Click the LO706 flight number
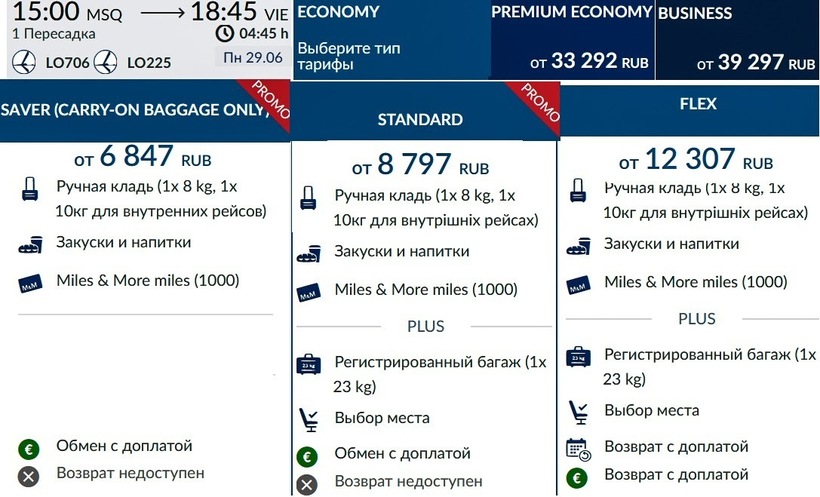820x497 pixels. [x=70, y=63]
